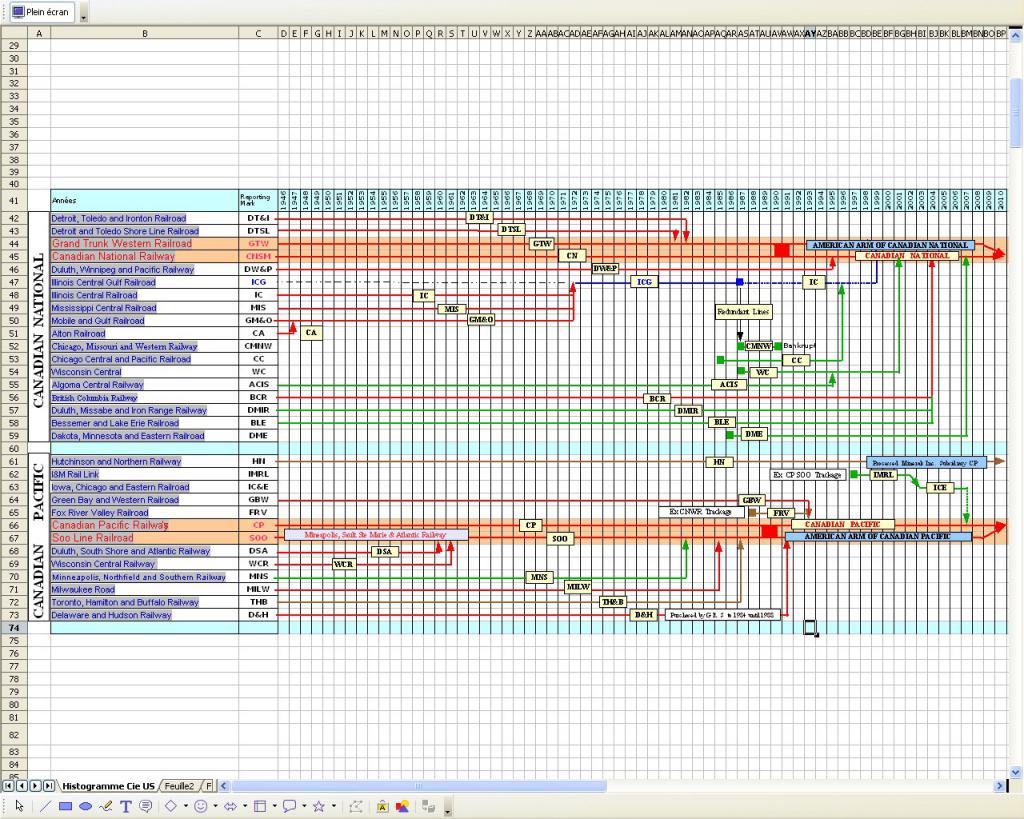Open Stars shapes dropdown arrow
The width and height of the screenshot is (1024, 819).
(x=334, y=806)
